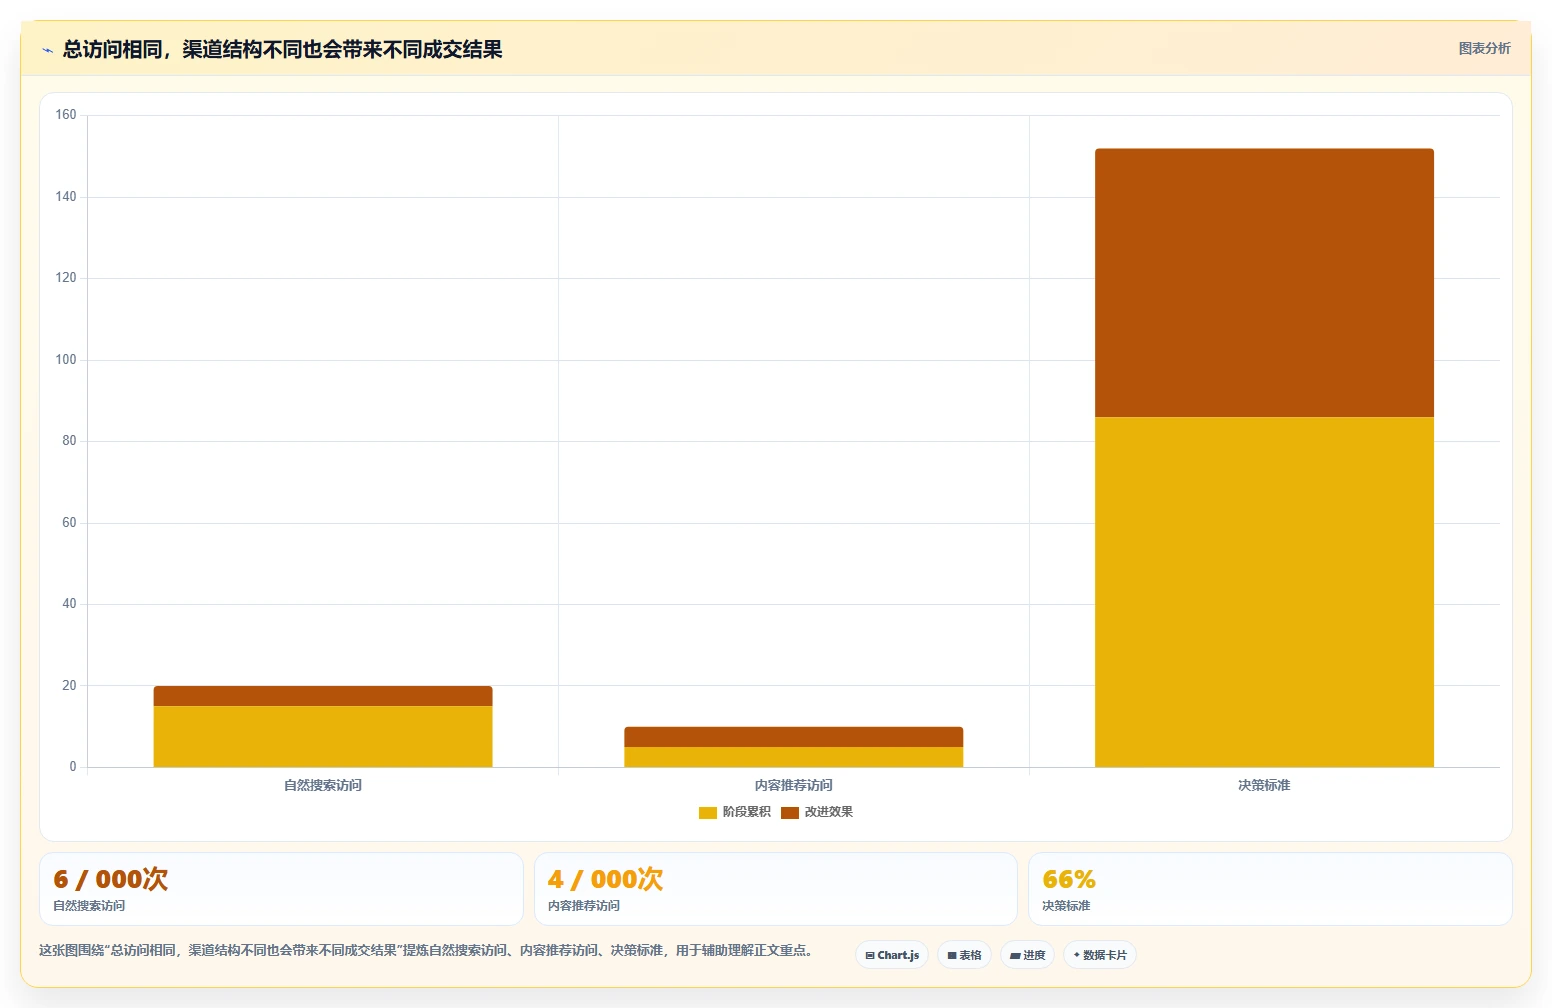The width and height of the screenshot is (1552, 1008).
Task: Click the yellow segment of the 内容推荐访问 bar
Action: [x=794, y=757]
